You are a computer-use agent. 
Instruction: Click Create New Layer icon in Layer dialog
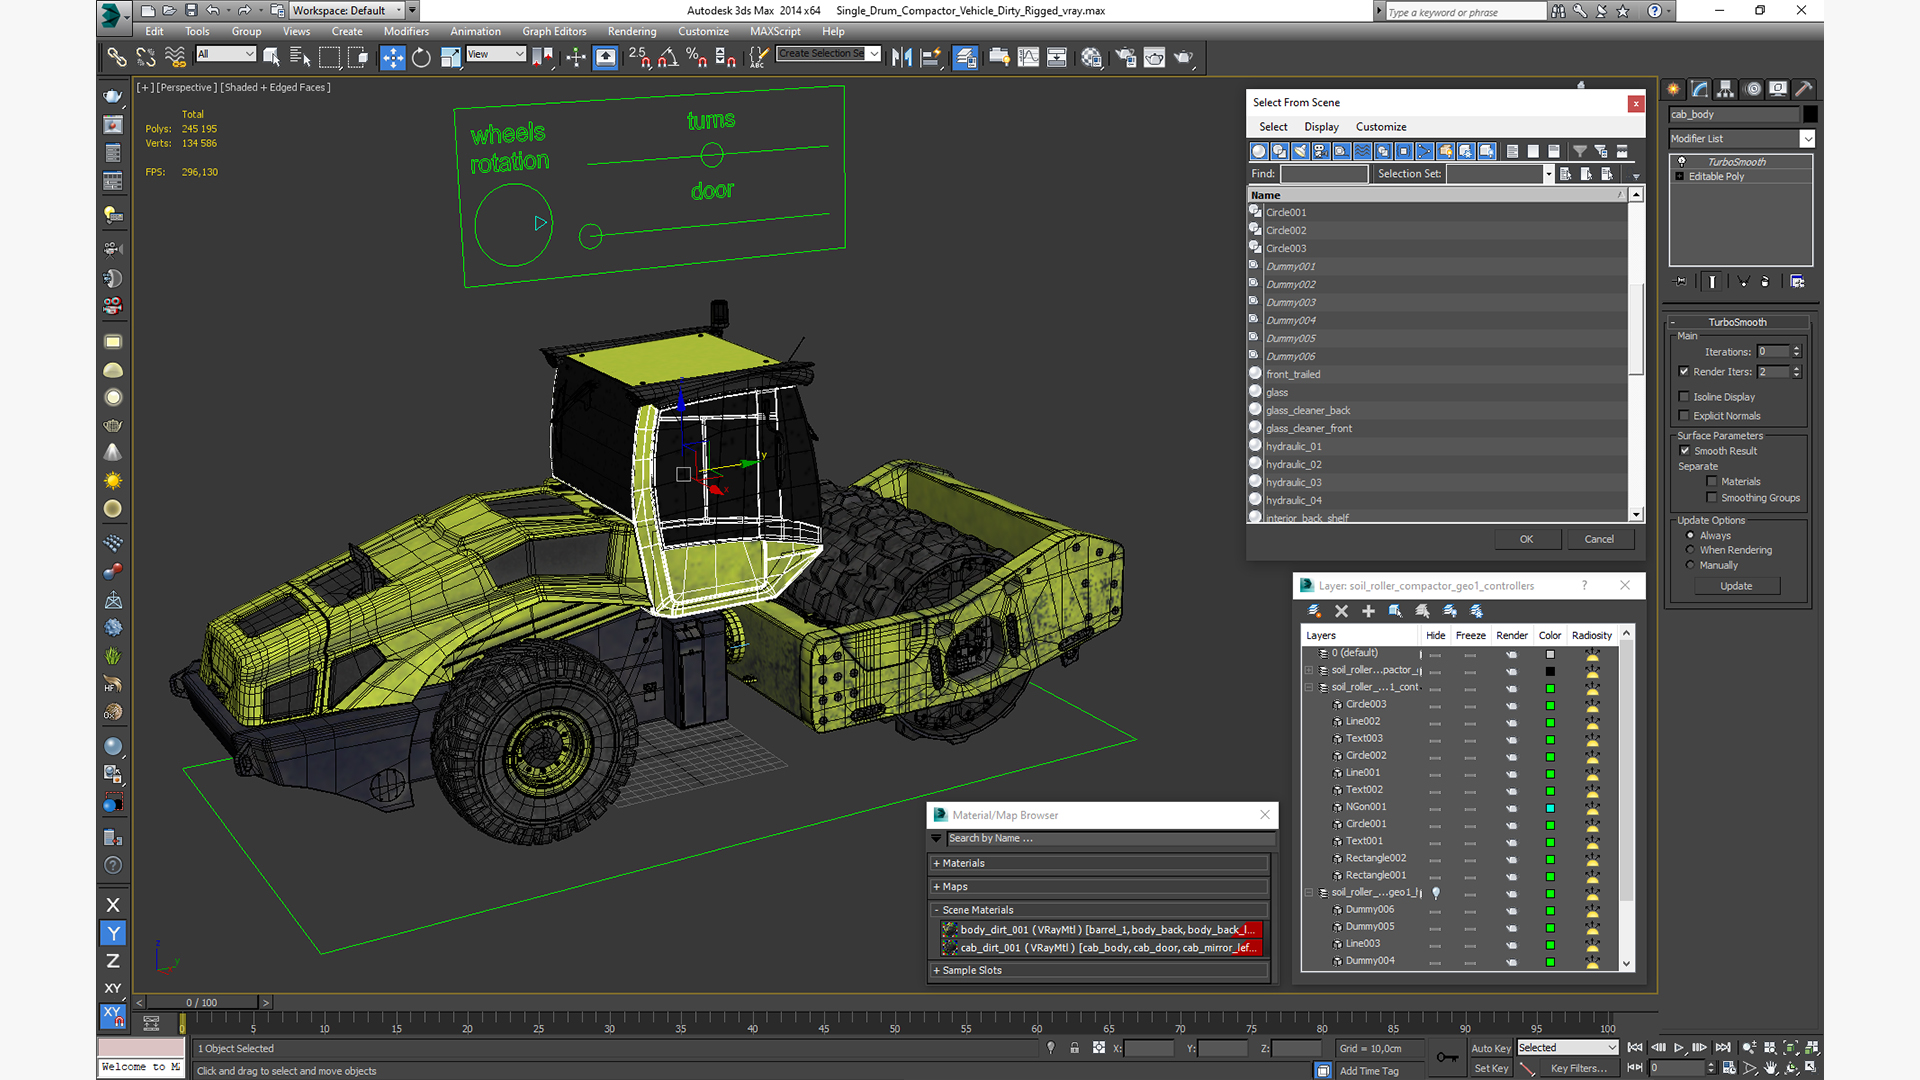[1314, 611]
